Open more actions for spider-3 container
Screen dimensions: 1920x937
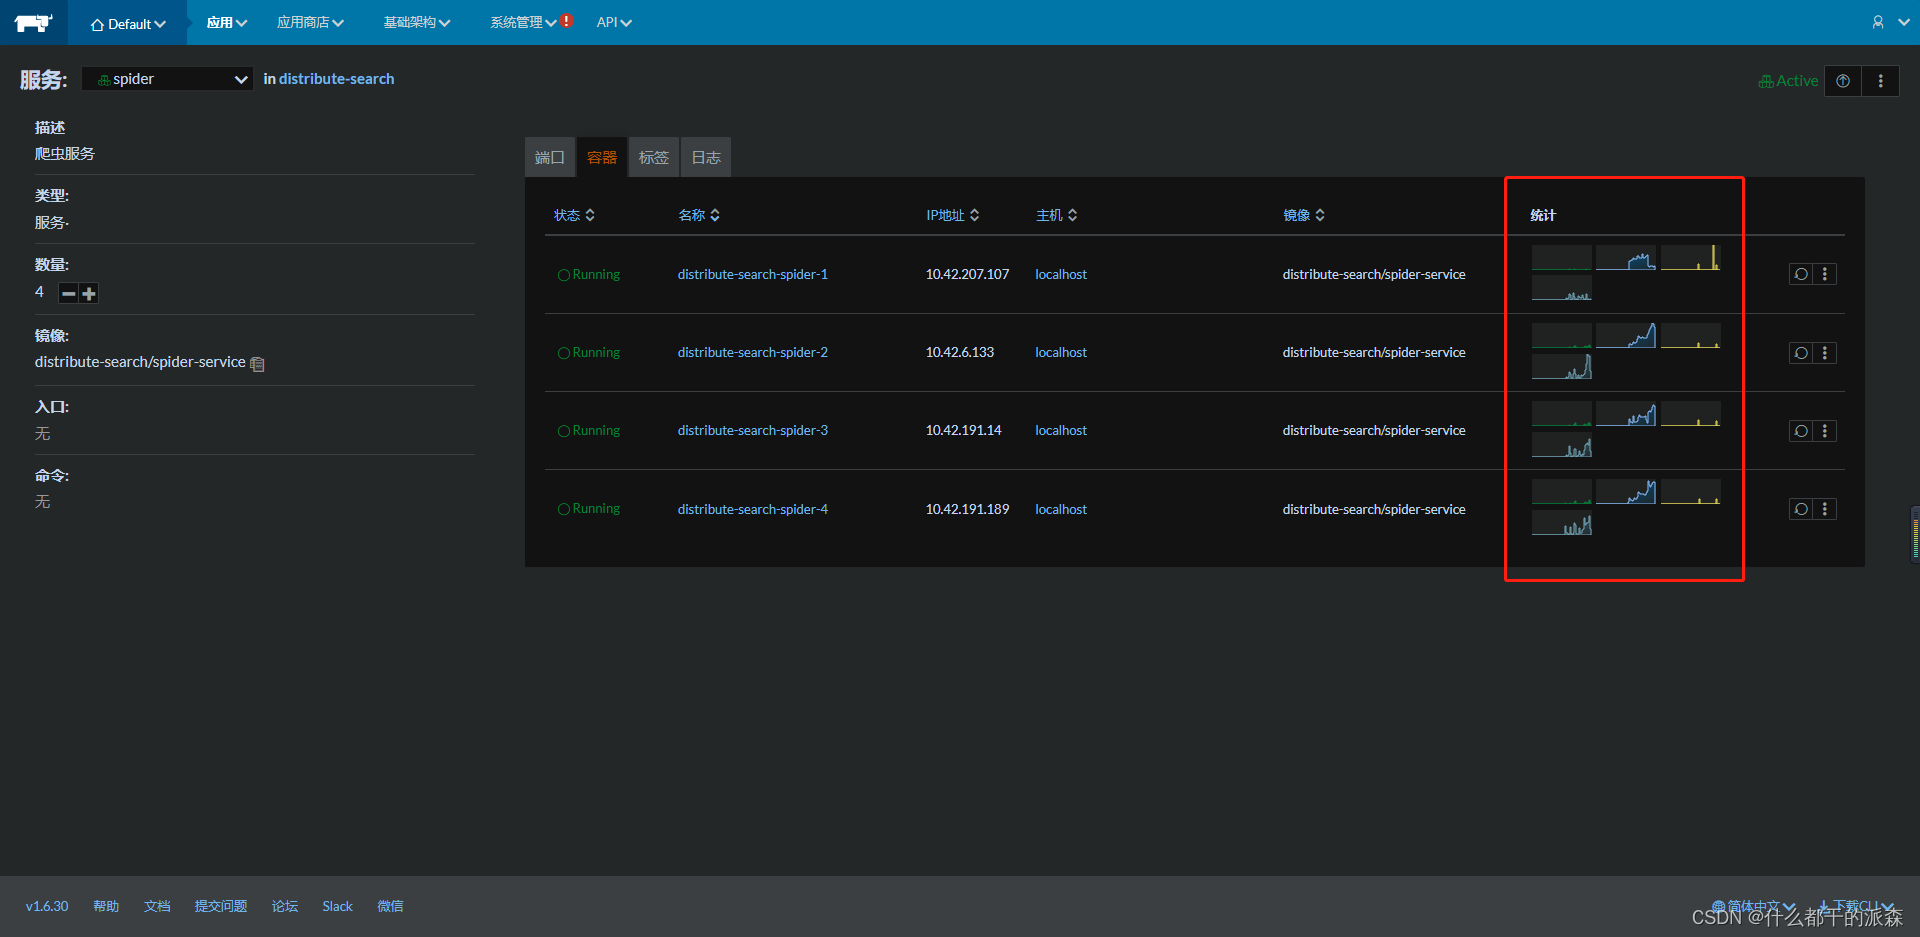(x=1825, y=431)
